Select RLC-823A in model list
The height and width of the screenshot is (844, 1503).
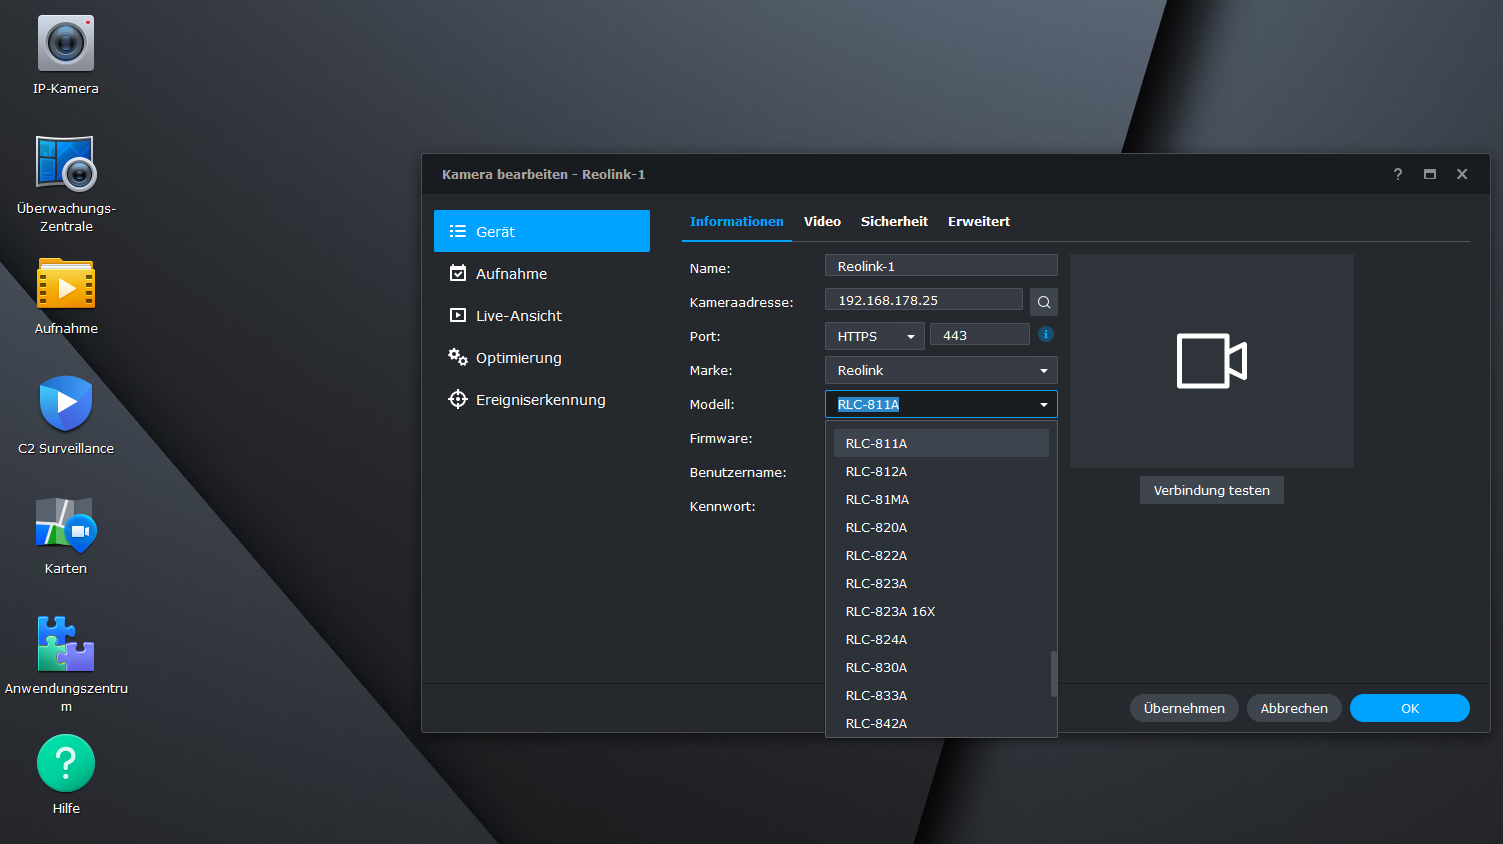(941, 583)
